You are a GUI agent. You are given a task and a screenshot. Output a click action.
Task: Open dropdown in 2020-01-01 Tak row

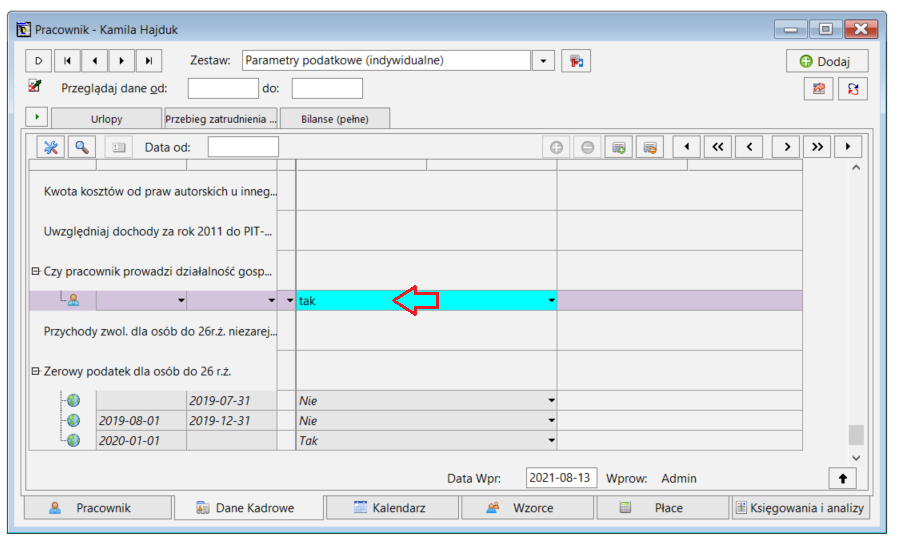click(x=551, y=441)
